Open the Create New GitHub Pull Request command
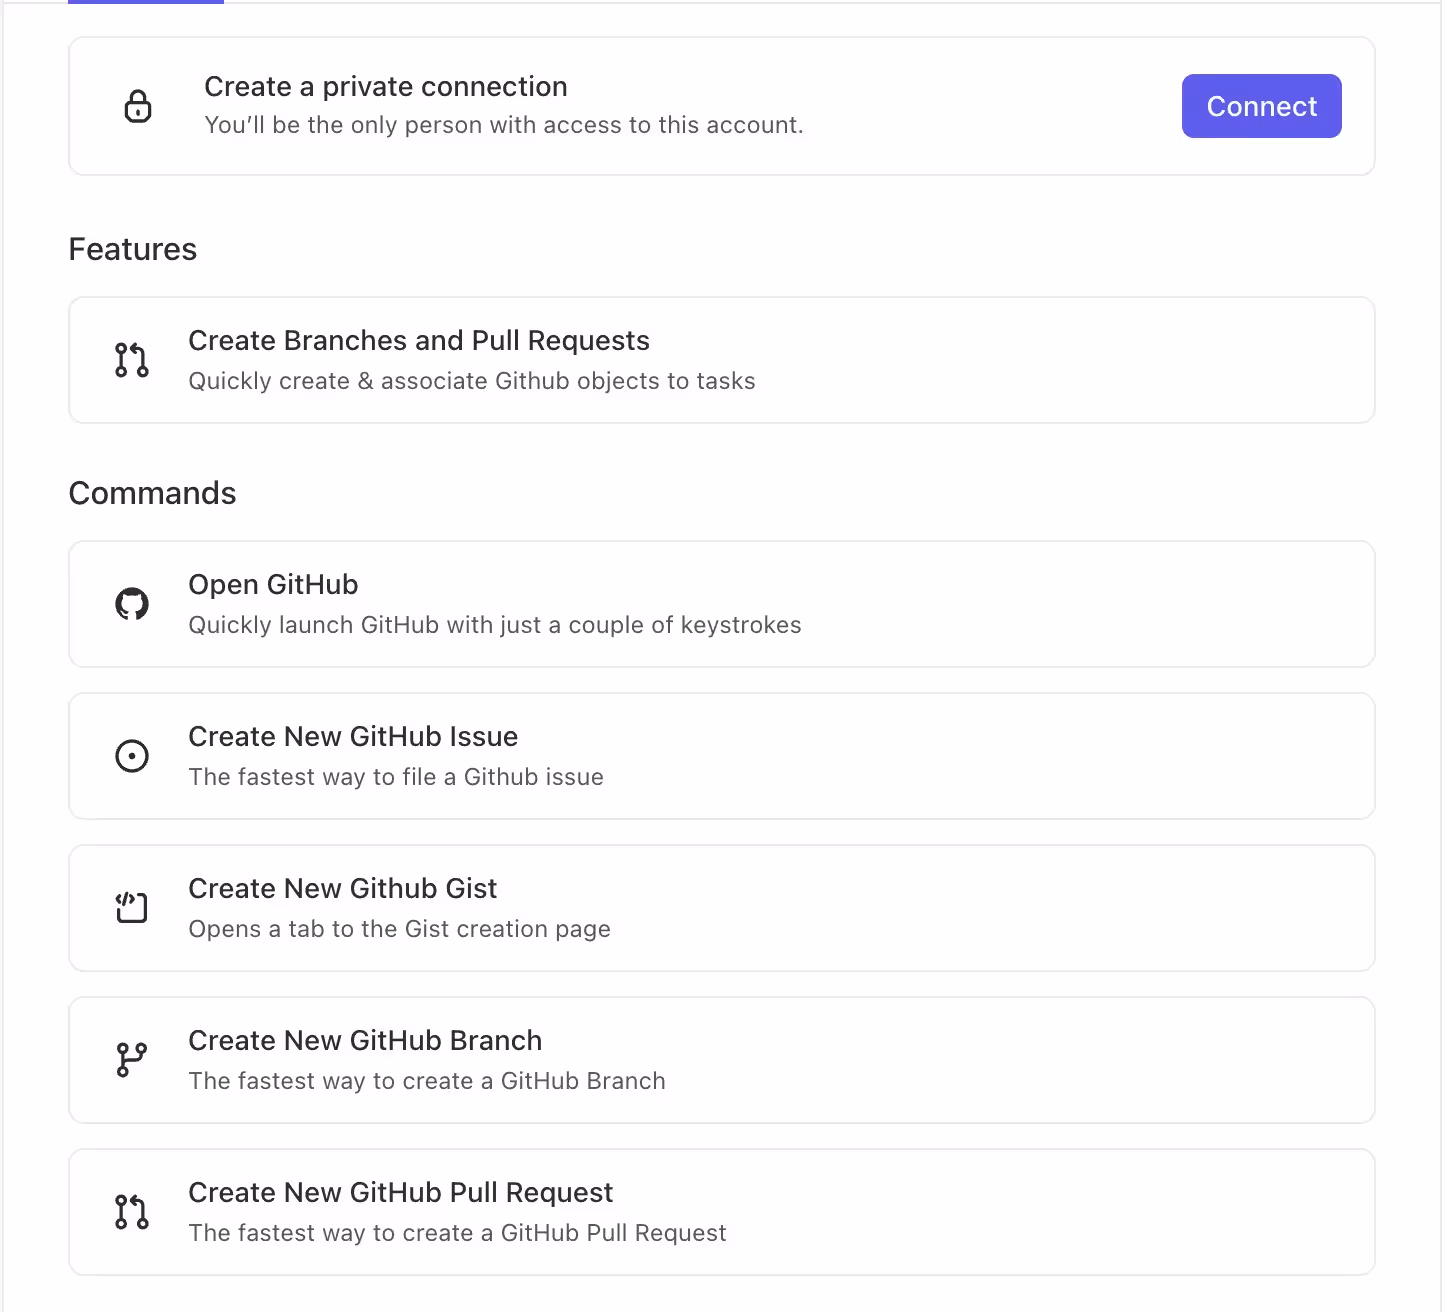The width and height of the screenshot is (1444, 1312). [x=721, y=1212]
